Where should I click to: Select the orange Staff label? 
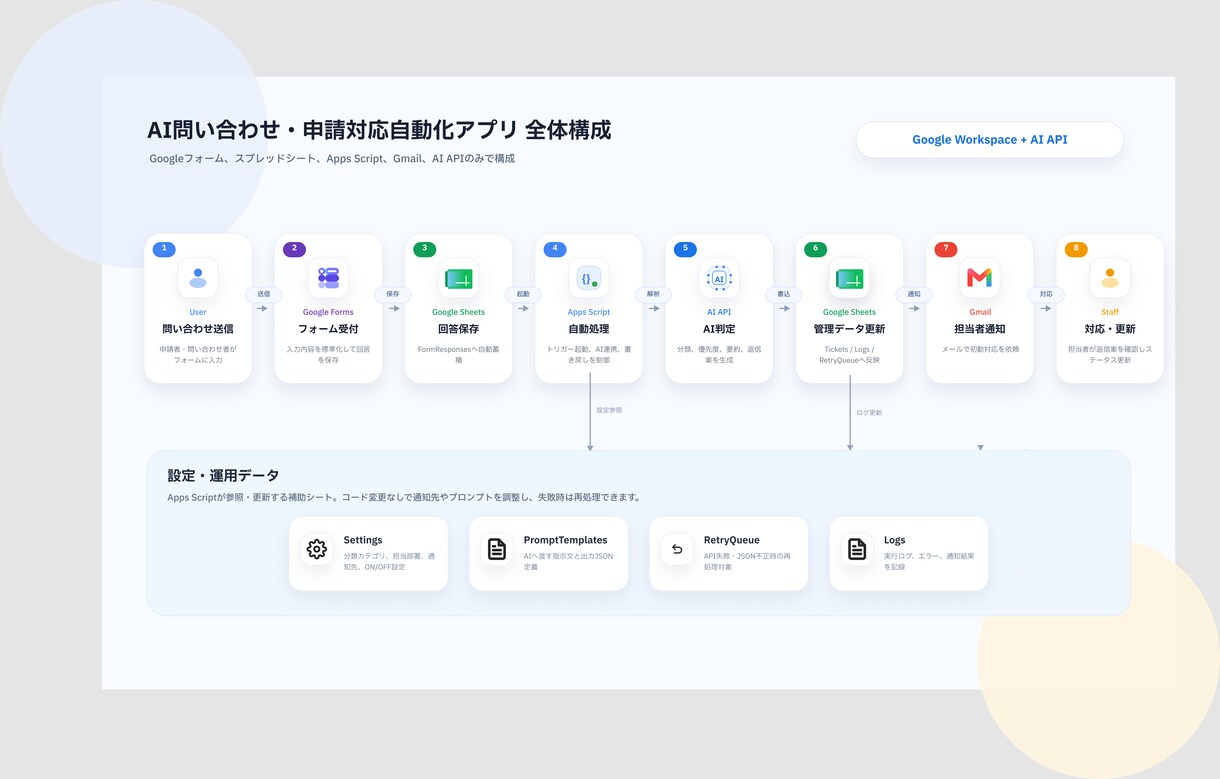(1110, 312)
